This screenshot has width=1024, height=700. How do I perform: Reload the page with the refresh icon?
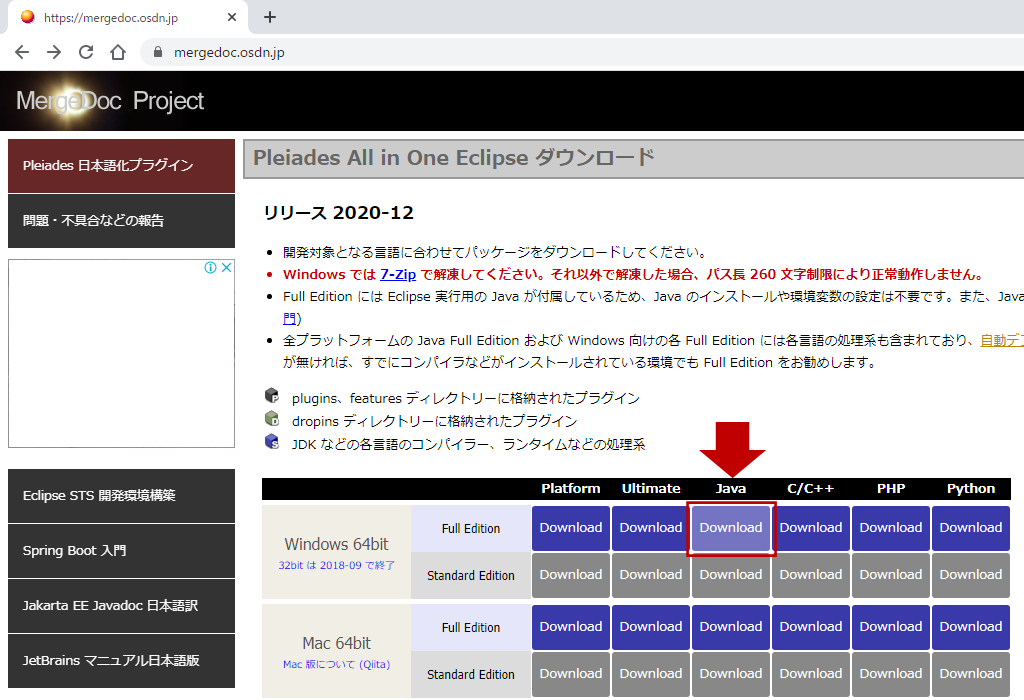[x=86, y=52]
